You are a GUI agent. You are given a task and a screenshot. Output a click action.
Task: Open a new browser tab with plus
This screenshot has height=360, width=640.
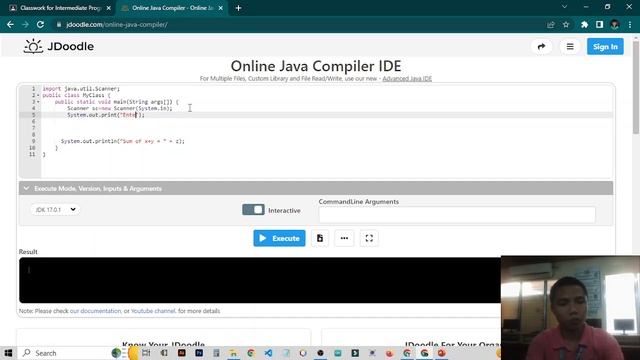click(238, 8)
